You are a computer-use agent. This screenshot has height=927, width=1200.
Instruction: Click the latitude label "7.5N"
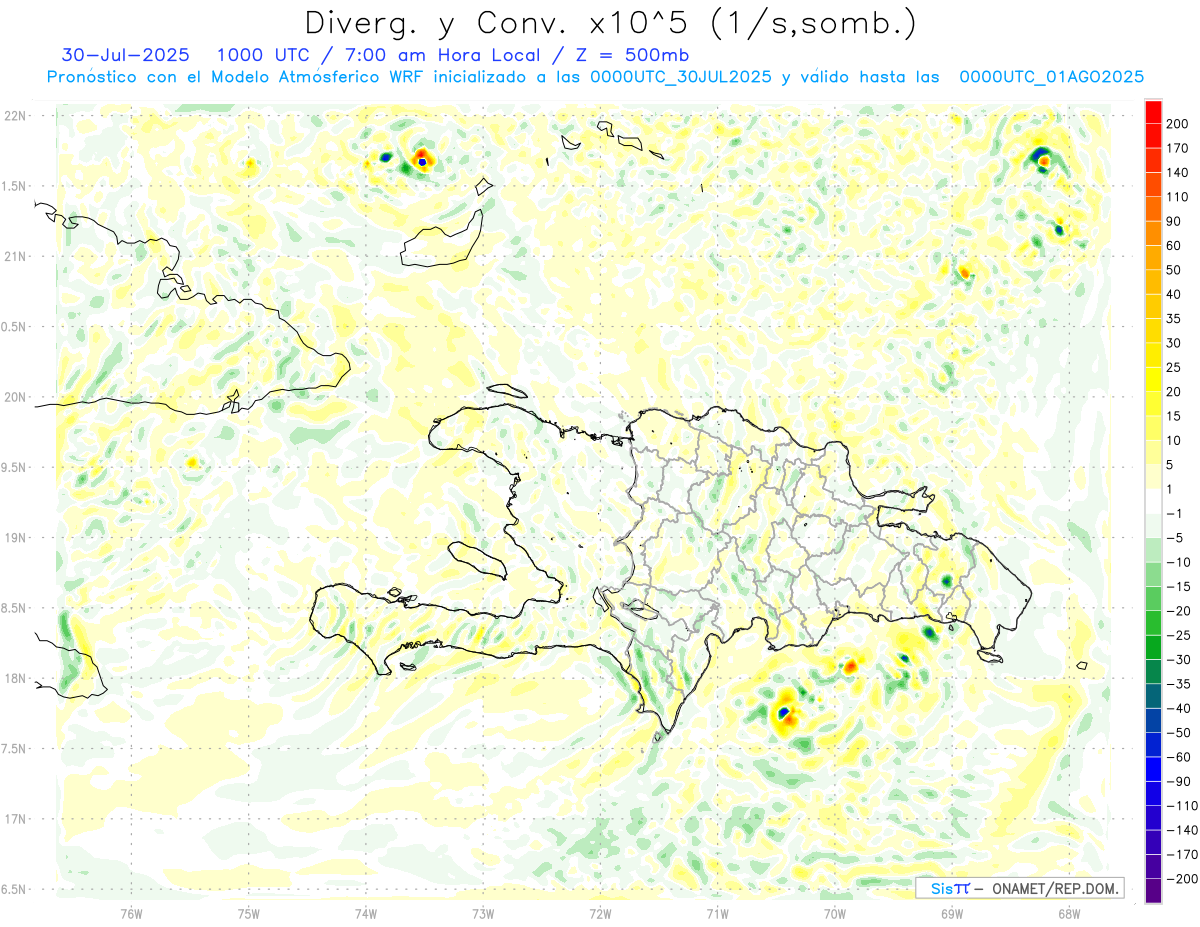[x=15, y=749]
